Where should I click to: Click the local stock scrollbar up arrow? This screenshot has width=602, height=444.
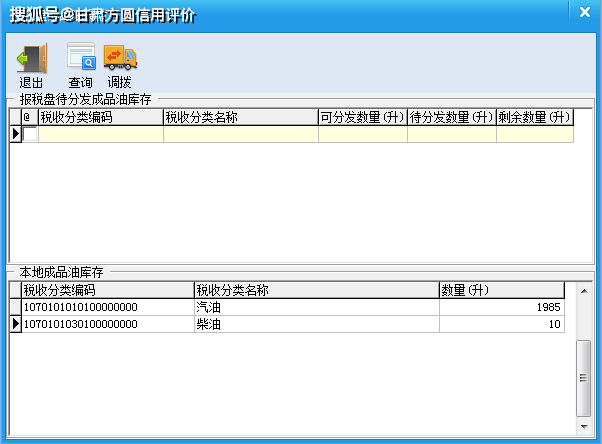point(584,291)
